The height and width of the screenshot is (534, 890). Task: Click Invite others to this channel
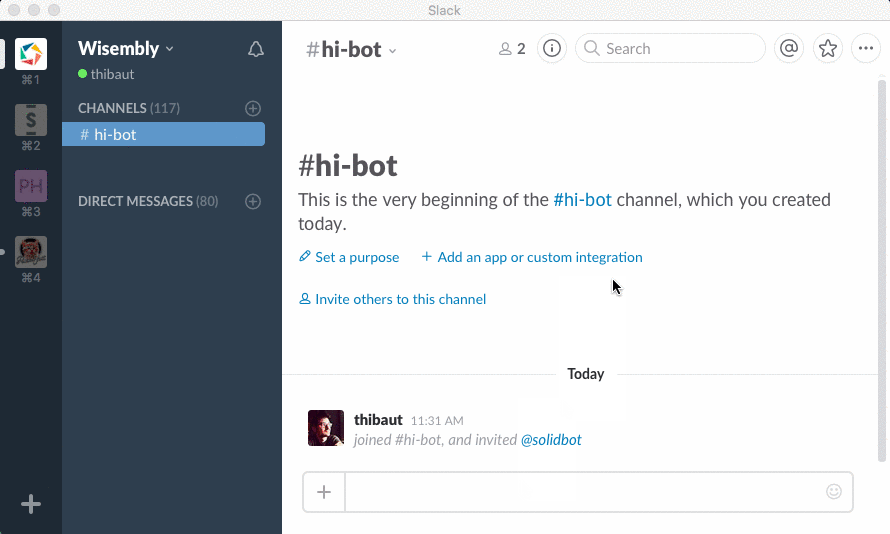pyautogui.click(x=392, y=299)
